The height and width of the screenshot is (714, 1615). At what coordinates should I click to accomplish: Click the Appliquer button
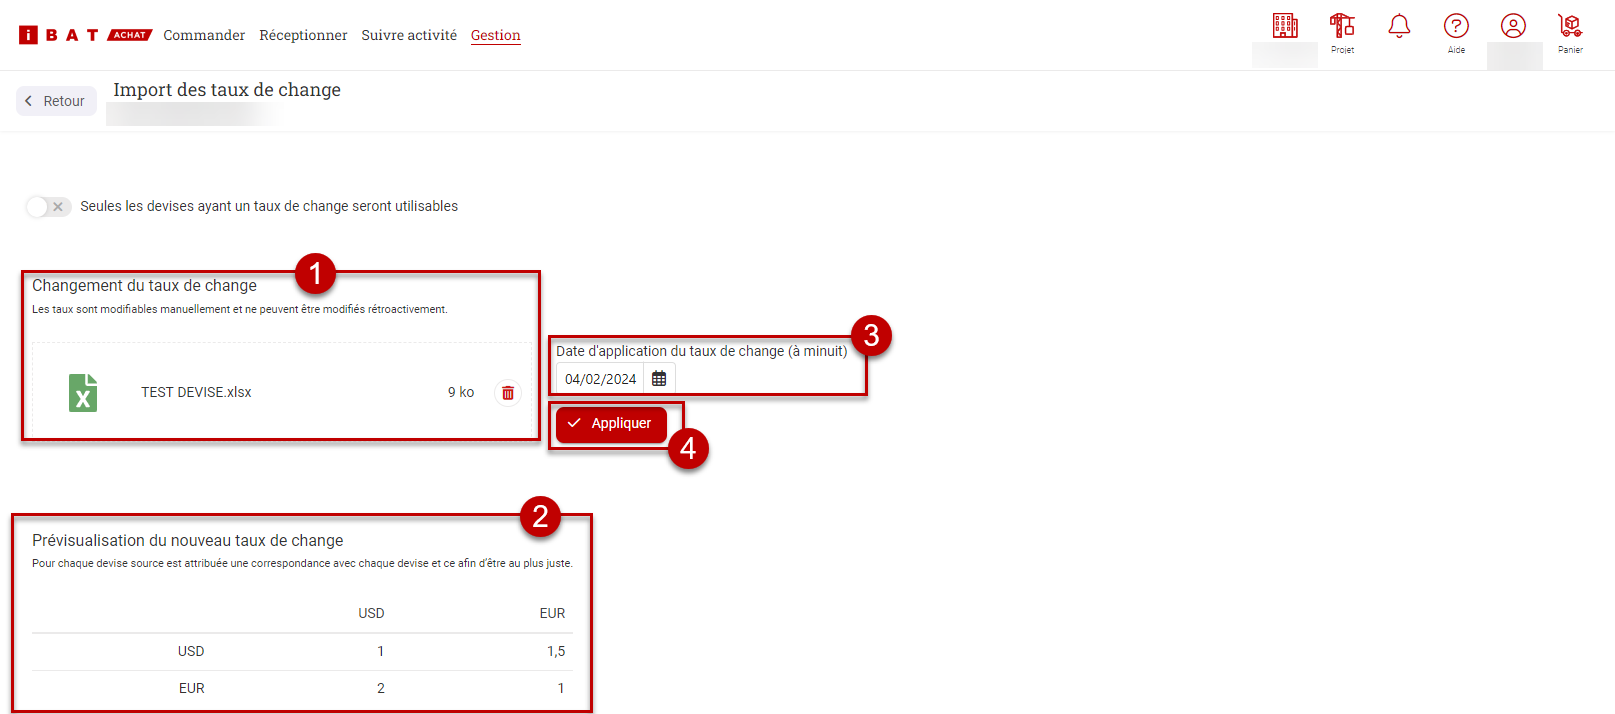point(611,424)
